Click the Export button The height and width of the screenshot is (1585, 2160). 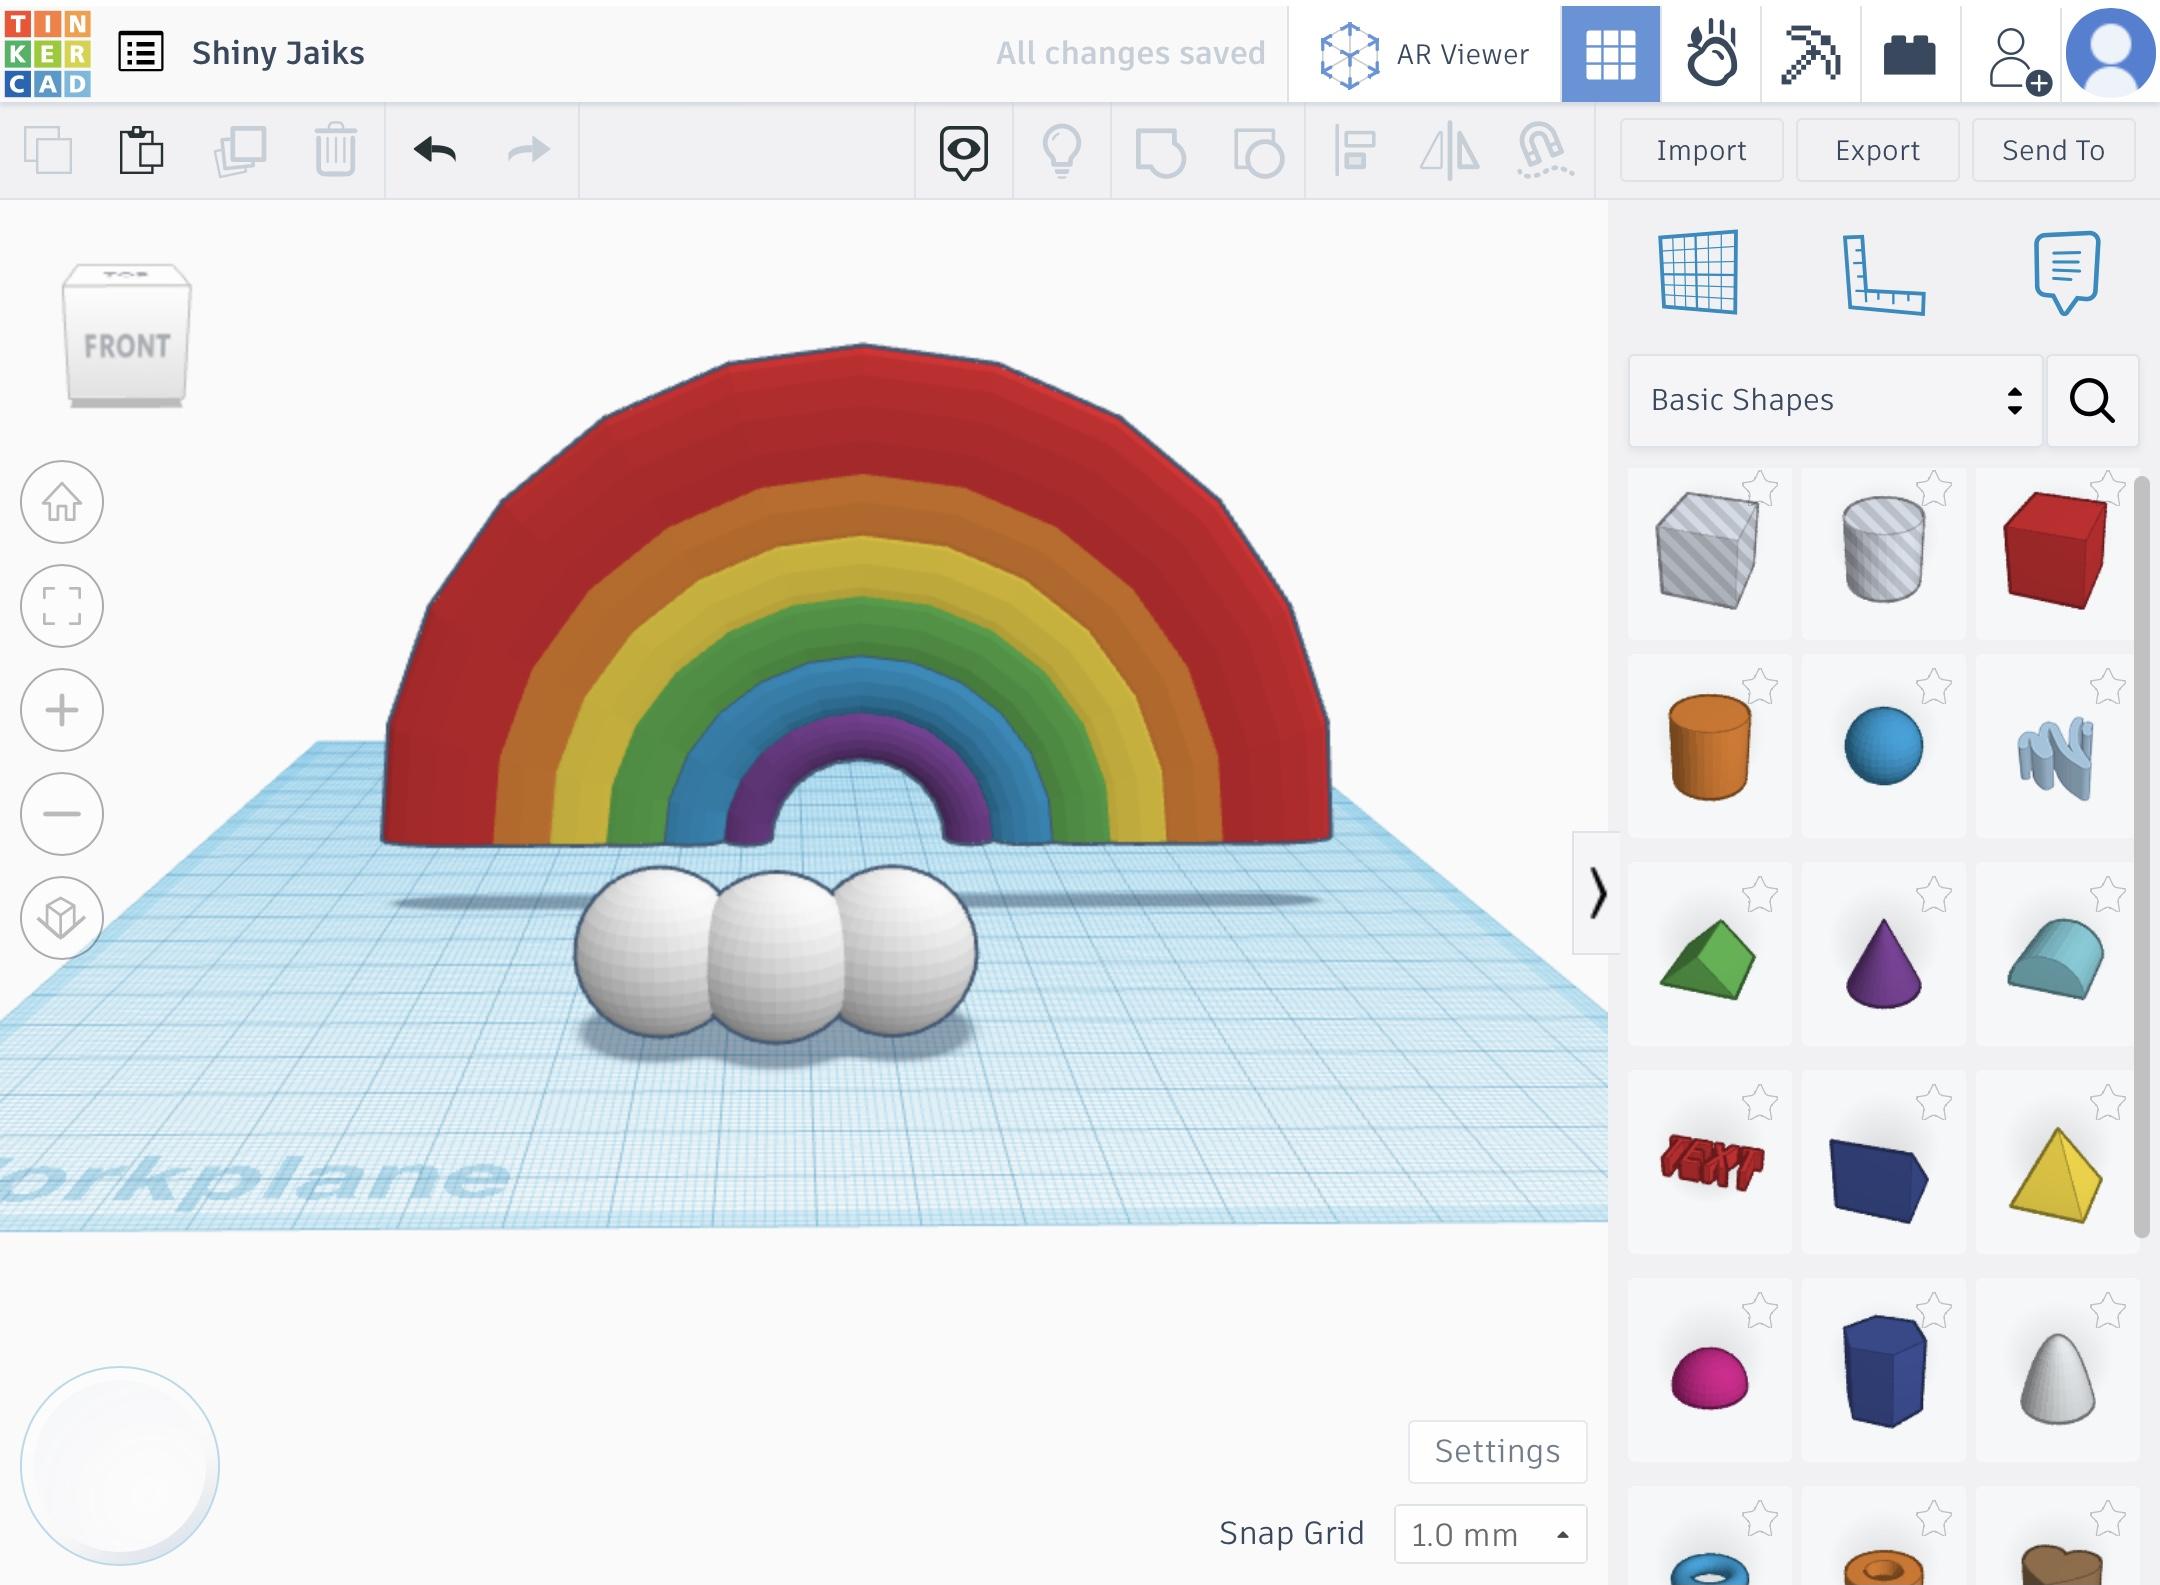tap(1877, 151)
